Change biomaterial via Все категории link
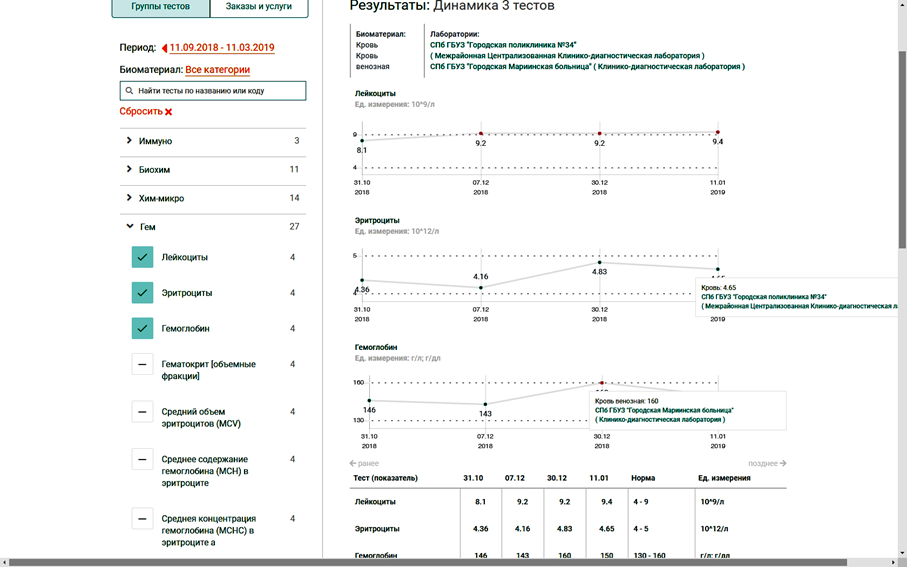This screenshot has height=567, width=907. (217, 69)
